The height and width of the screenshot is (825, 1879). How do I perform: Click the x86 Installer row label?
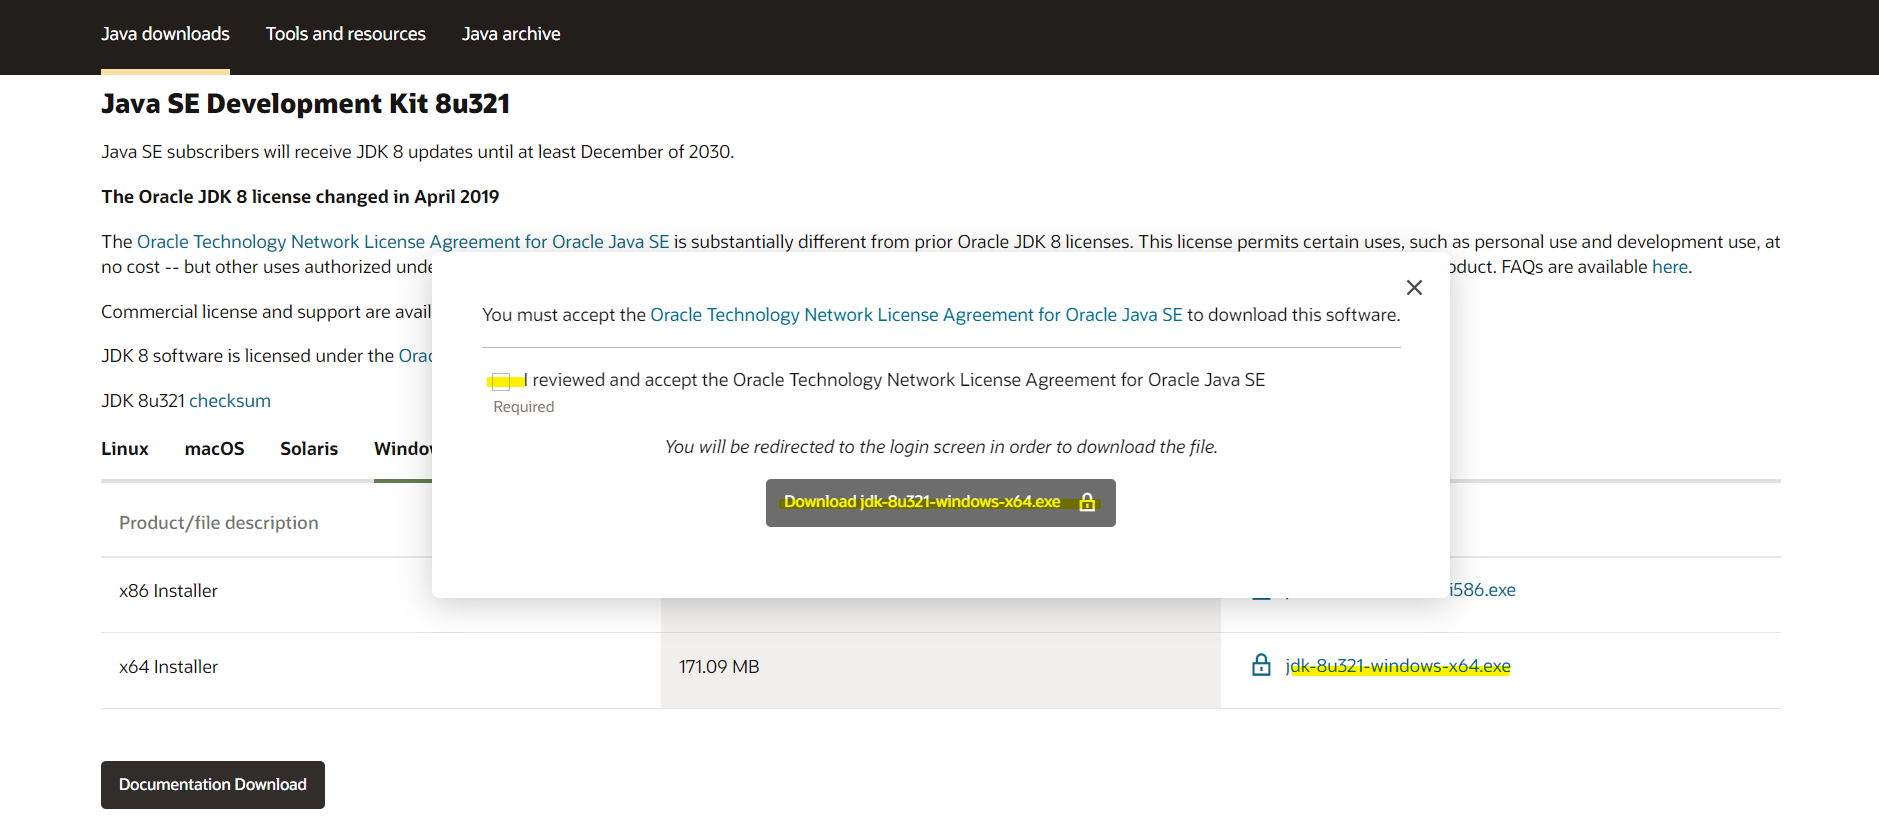(x=168, y=591)
